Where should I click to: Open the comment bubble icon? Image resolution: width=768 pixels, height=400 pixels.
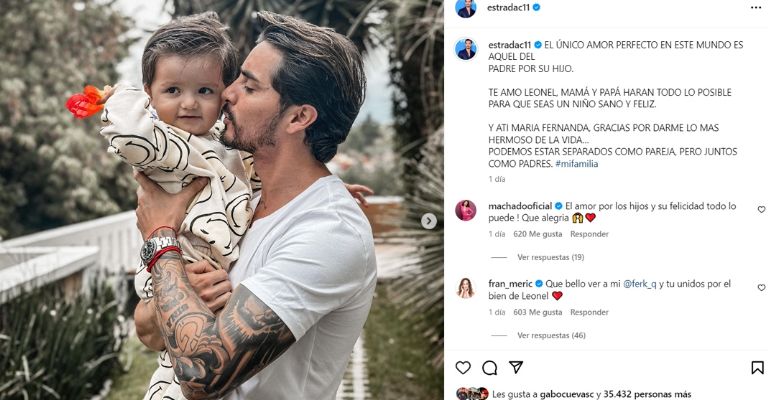489,368
